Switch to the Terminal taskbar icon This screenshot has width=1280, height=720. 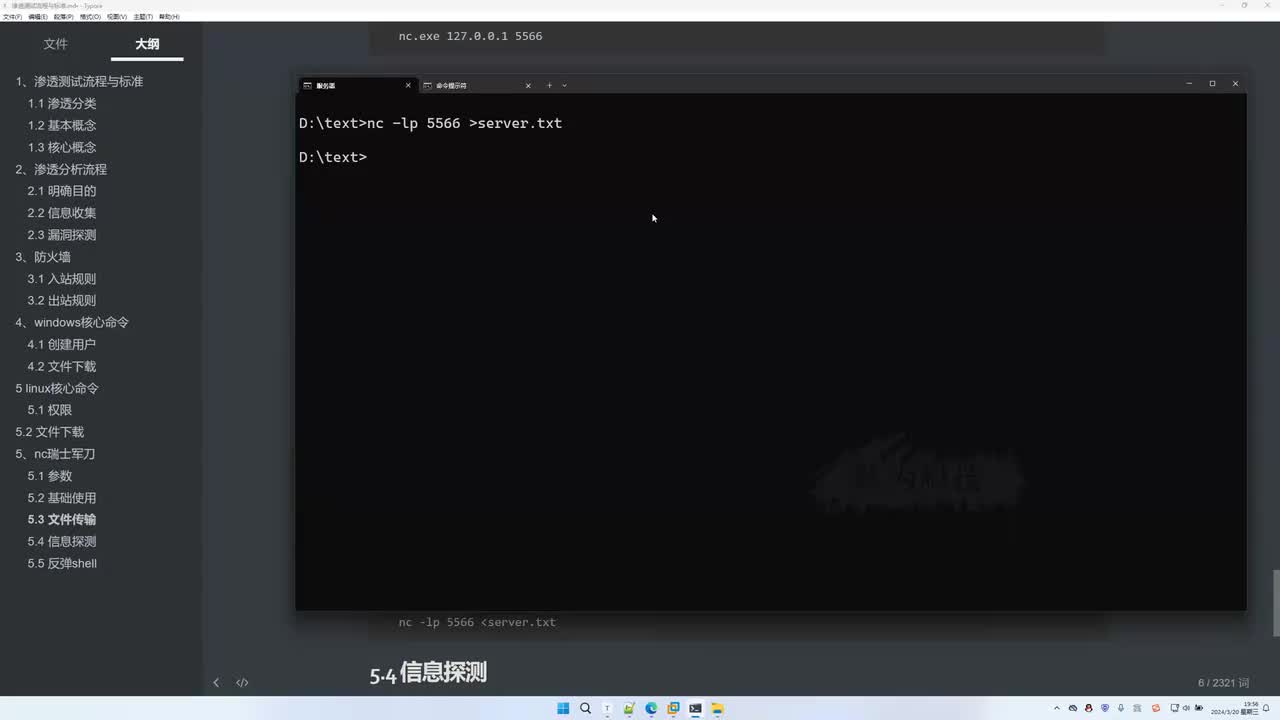(695, 708)
